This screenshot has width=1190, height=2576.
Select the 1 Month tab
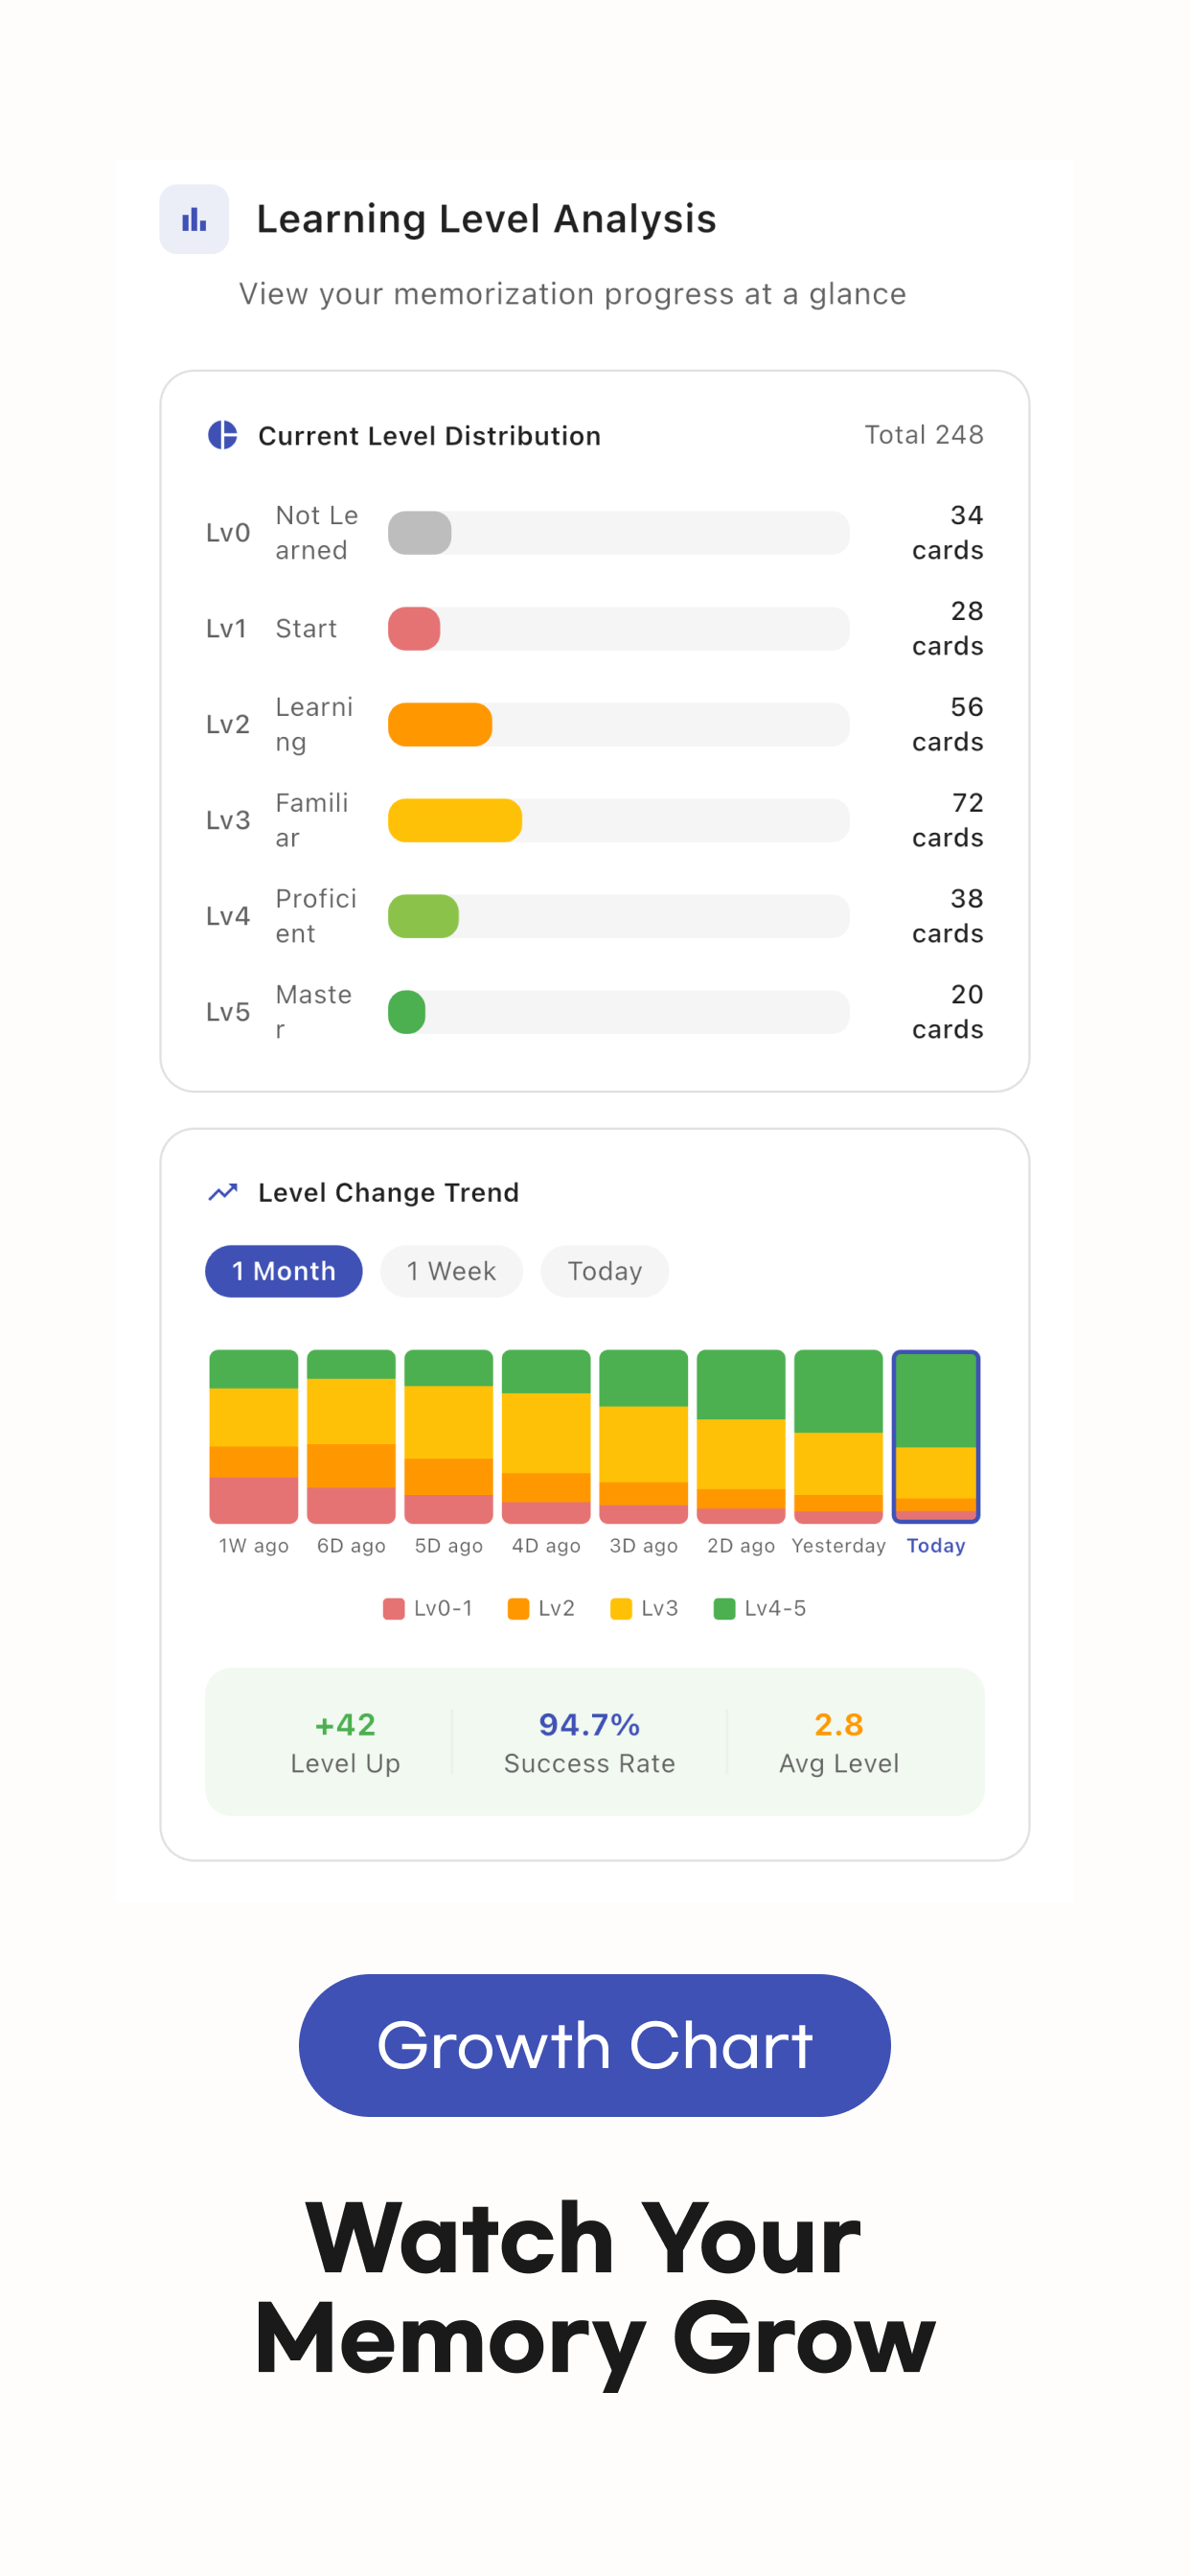pyautogui.click(x=284, y=1271)
